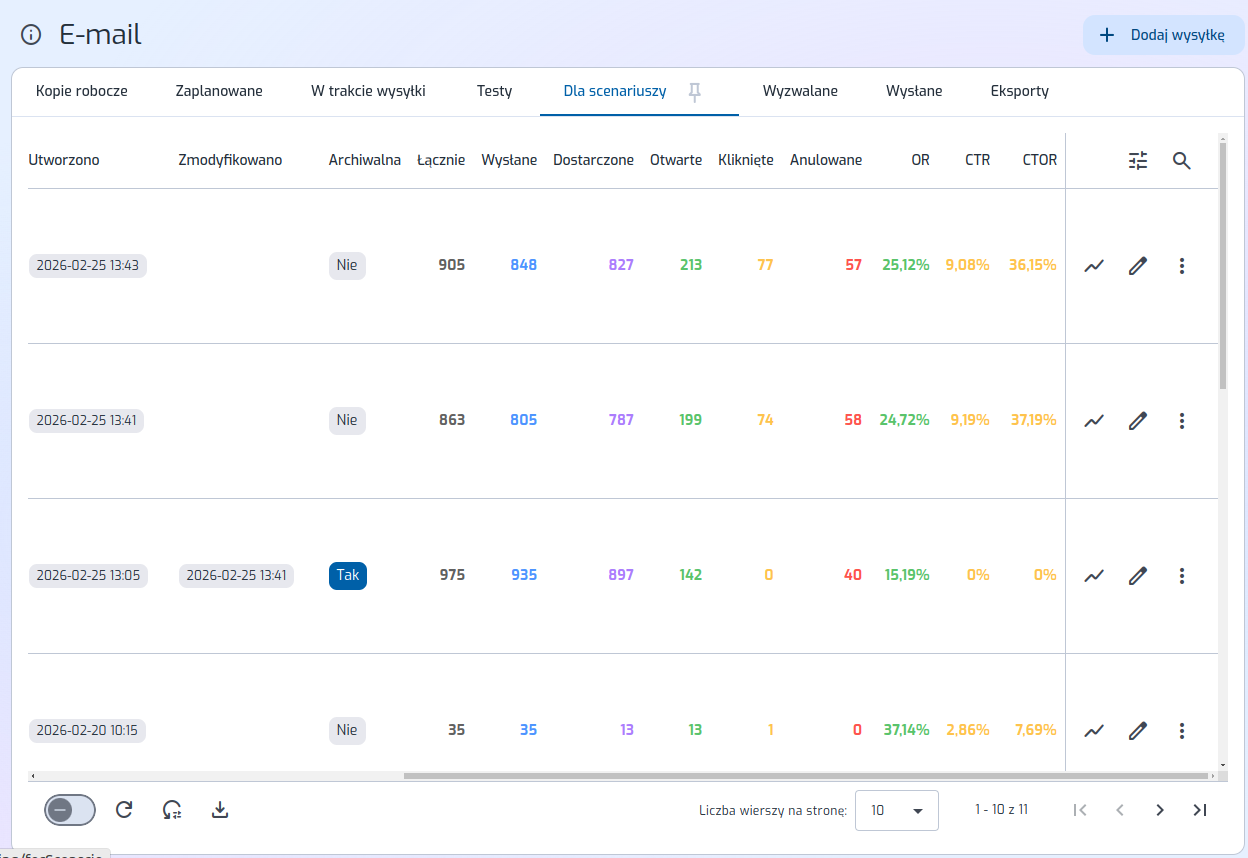Image resolution: width=1248 pixels, height=858 pixels.
Task: Open the rows per page dropdown
Action: [896, 810]
